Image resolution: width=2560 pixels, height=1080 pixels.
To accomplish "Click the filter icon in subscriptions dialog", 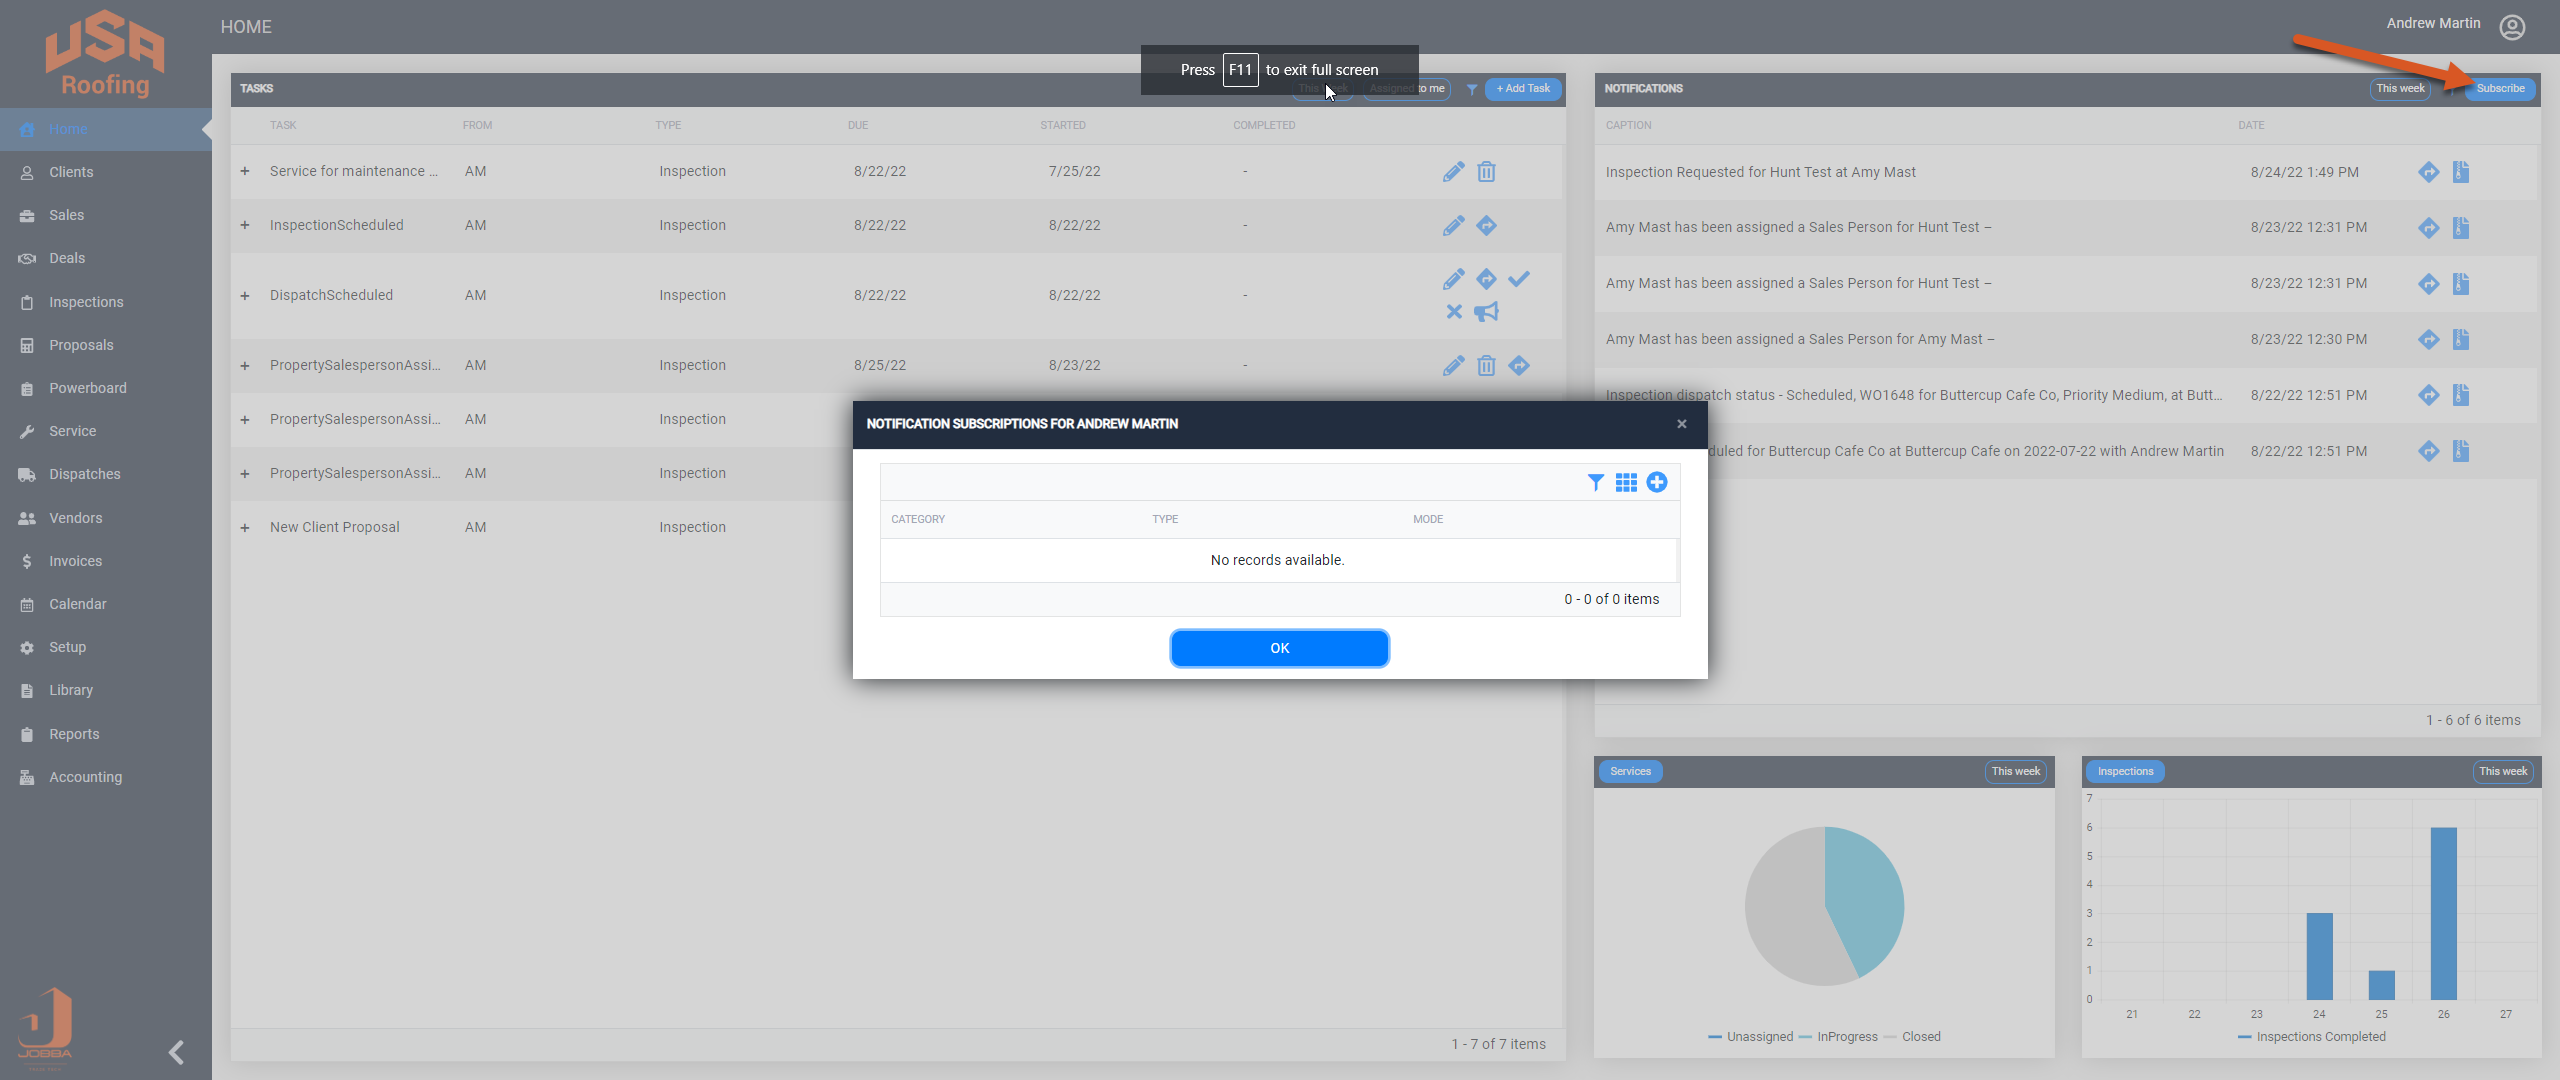I will tap(1596, 483).
